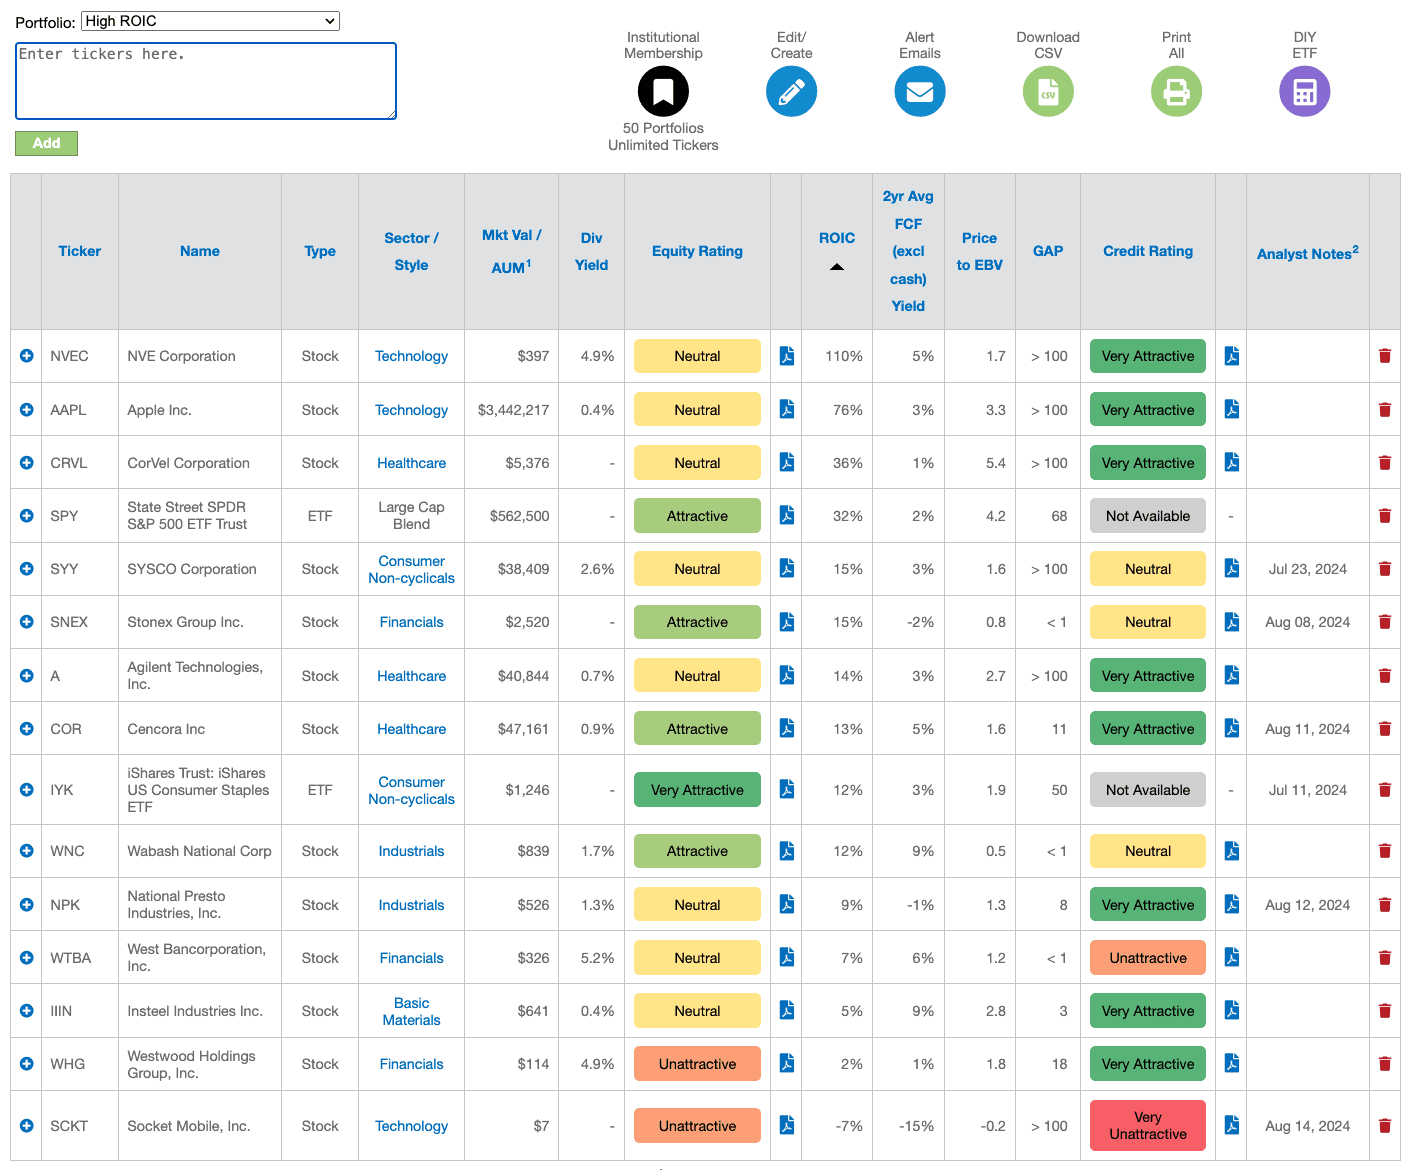Viewport: 1410px width, 1170px height.
Task: Click the Aug 14, 2024 analyst note date
Action: click(1307, 1126)
